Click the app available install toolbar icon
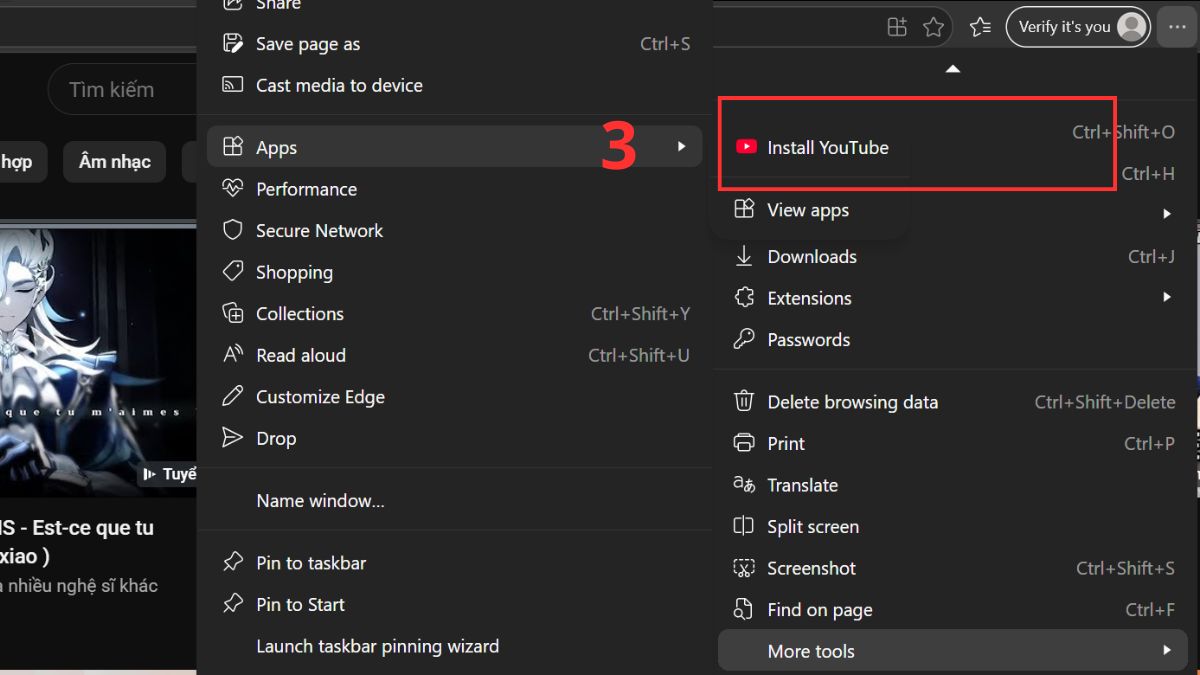The width and height of the screenshot is (1200, 675). point(896,27)
